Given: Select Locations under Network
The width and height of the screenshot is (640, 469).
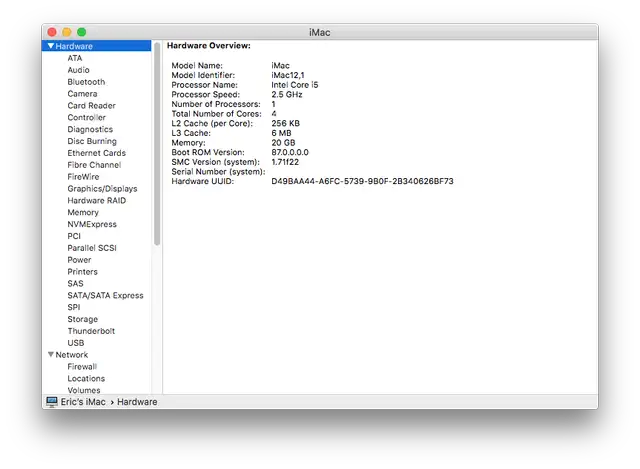Looking at the screenshot, I should click(x=86, y=378).
